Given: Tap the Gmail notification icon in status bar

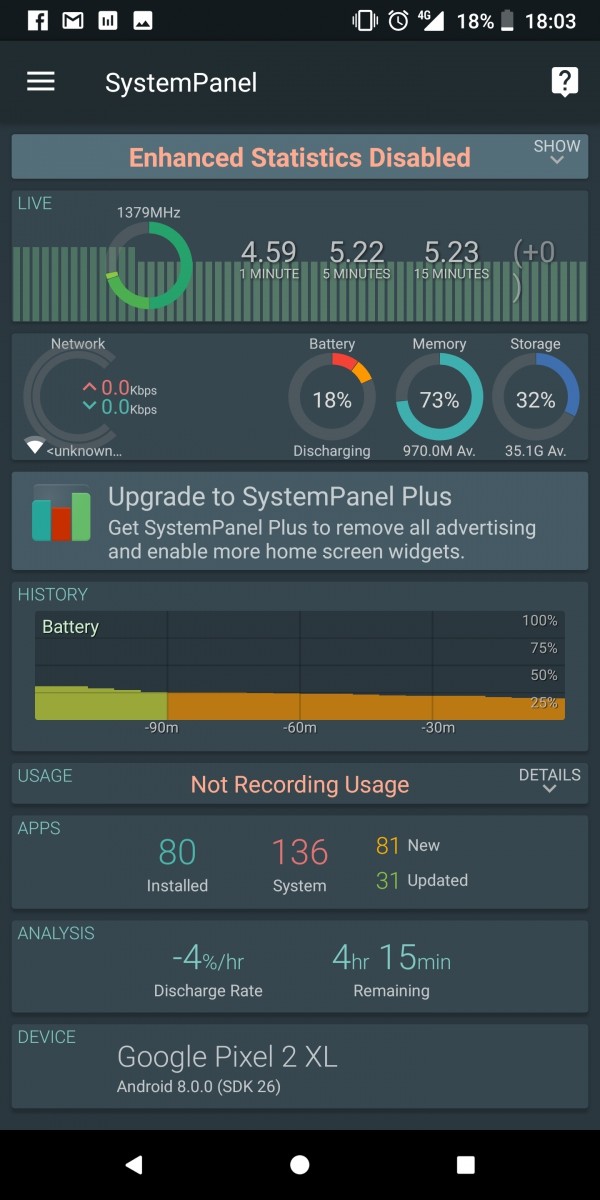Looking at the screenshot, I should [72, 20].
